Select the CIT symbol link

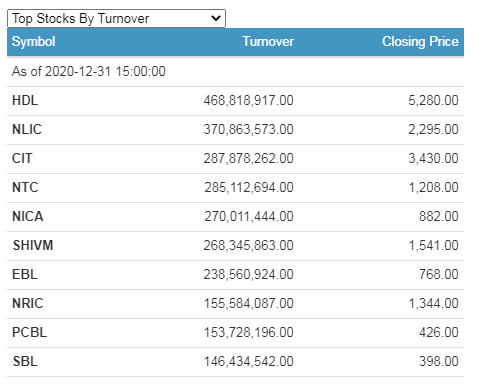tap(22, 158)
